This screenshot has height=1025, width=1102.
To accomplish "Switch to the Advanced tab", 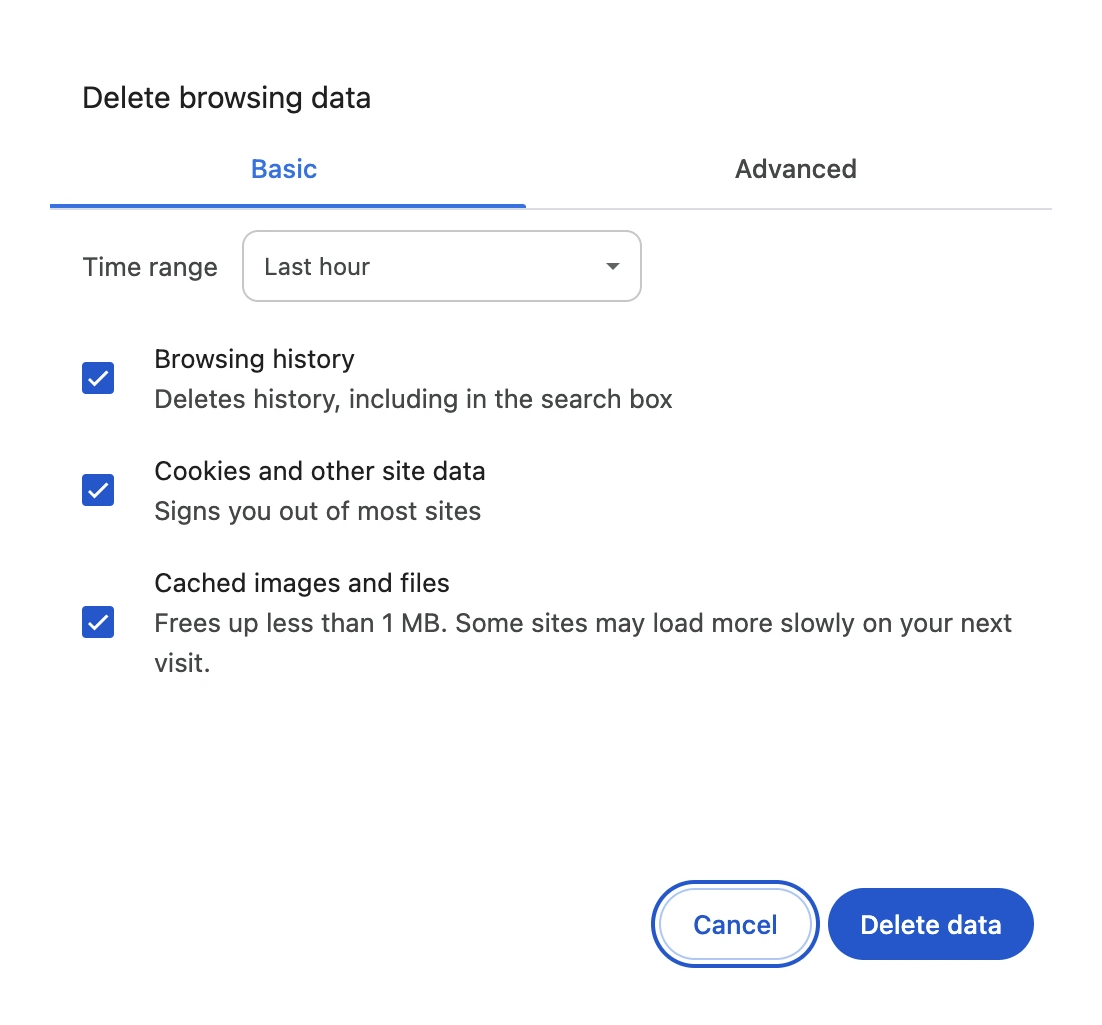I will (795, 169).
